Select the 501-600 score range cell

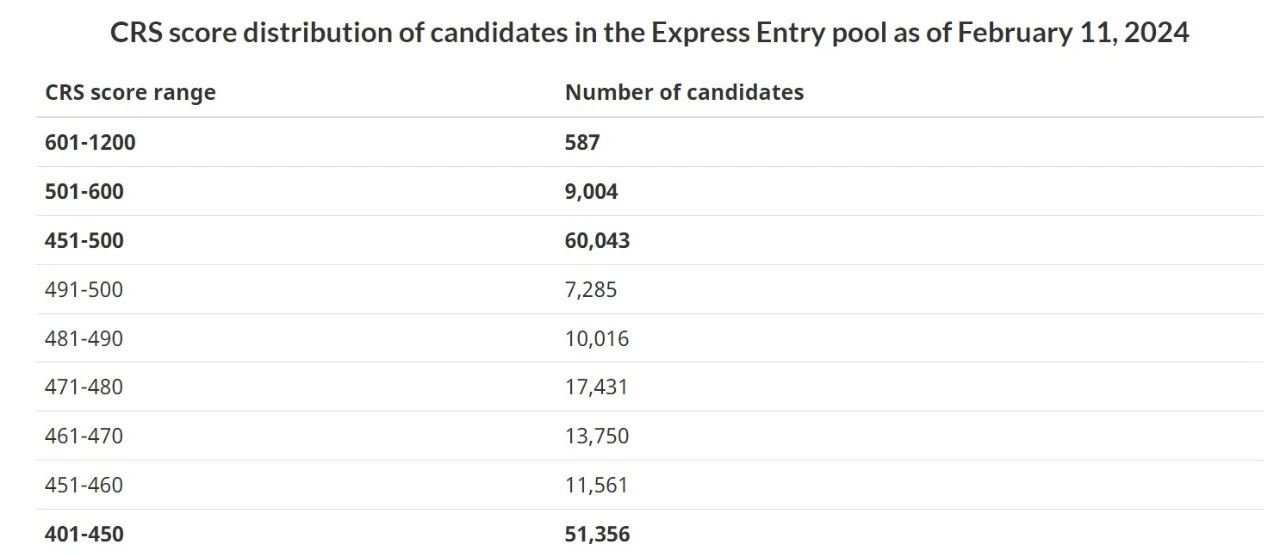tap(84, 191)
